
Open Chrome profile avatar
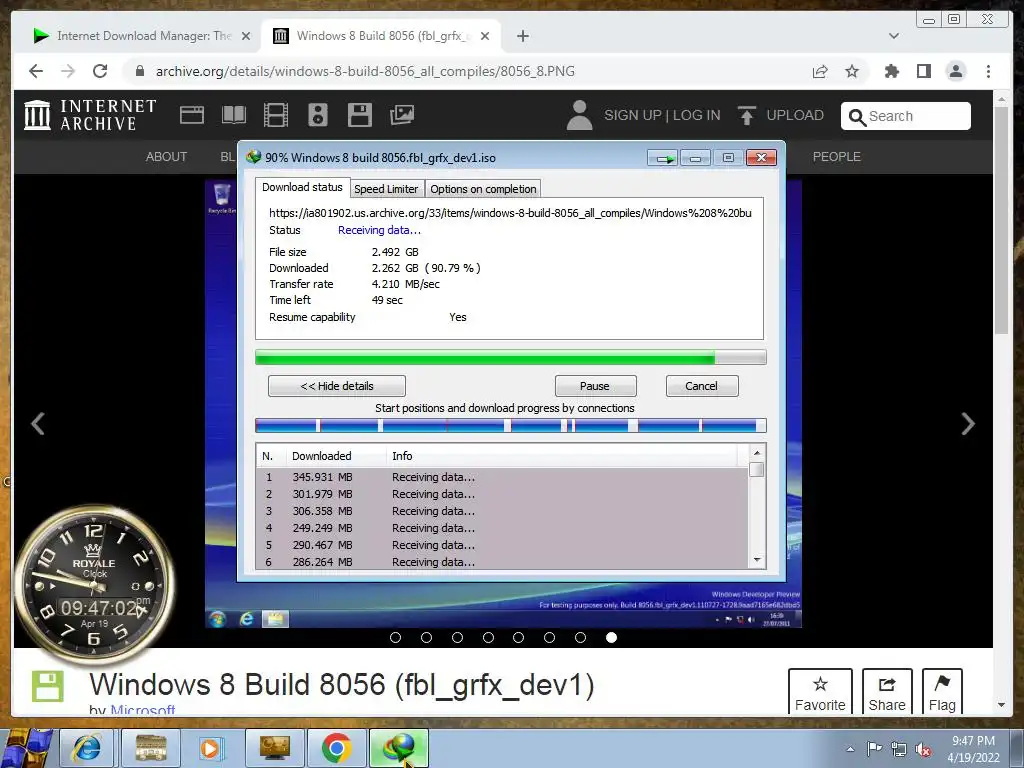[955, 71]
